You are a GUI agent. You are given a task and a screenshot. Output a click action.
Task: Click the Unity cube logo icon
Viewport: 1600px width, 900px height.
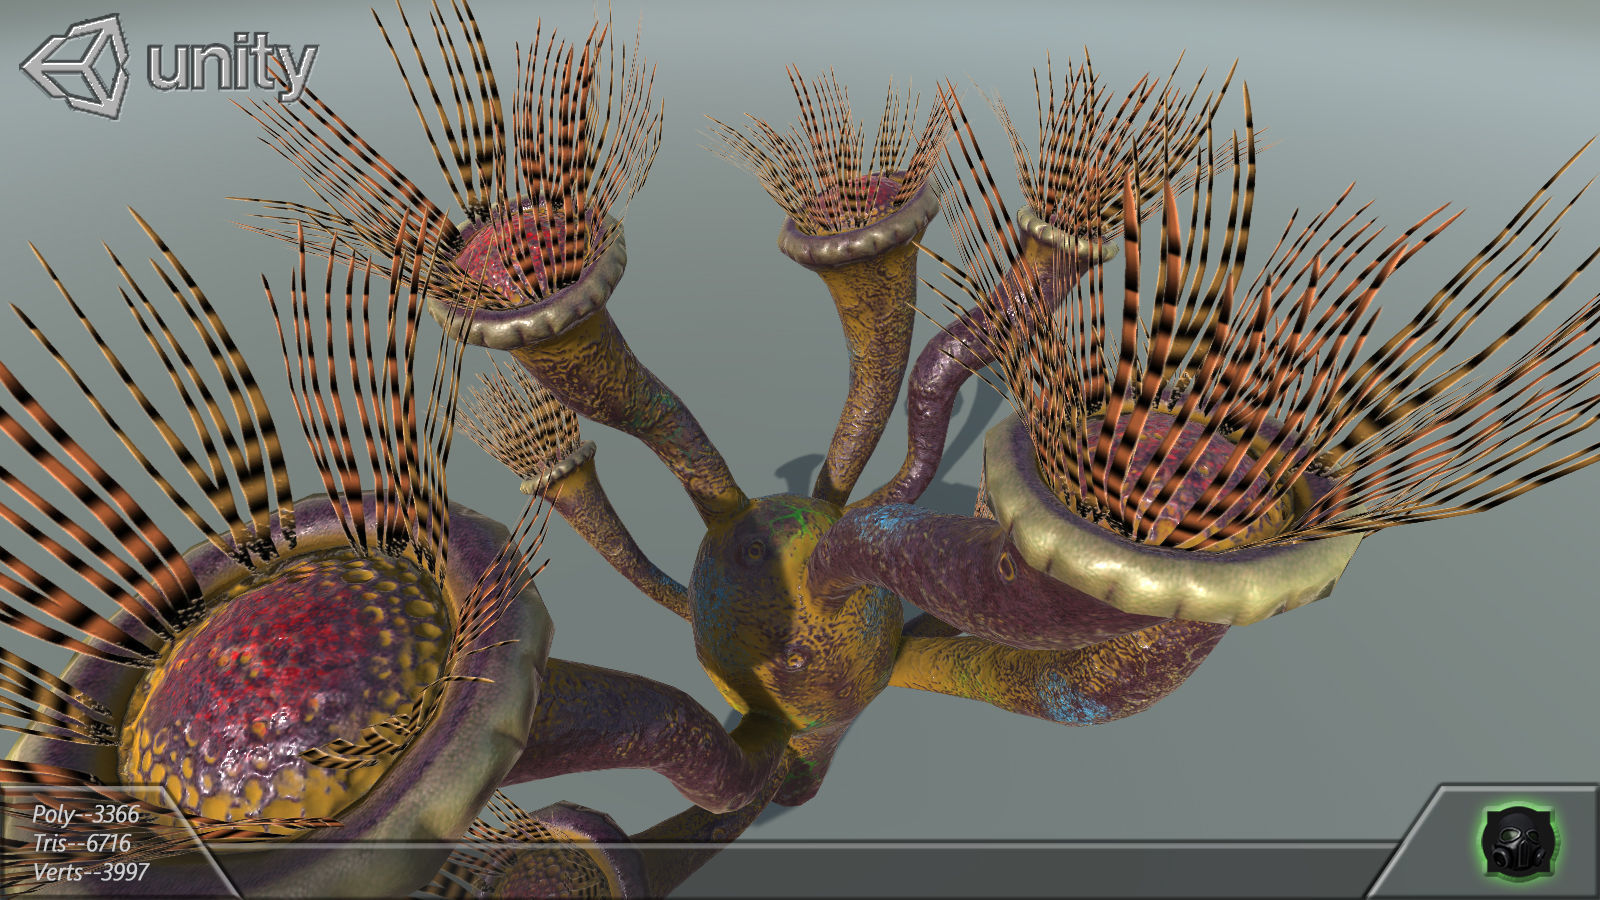(76, 68)
